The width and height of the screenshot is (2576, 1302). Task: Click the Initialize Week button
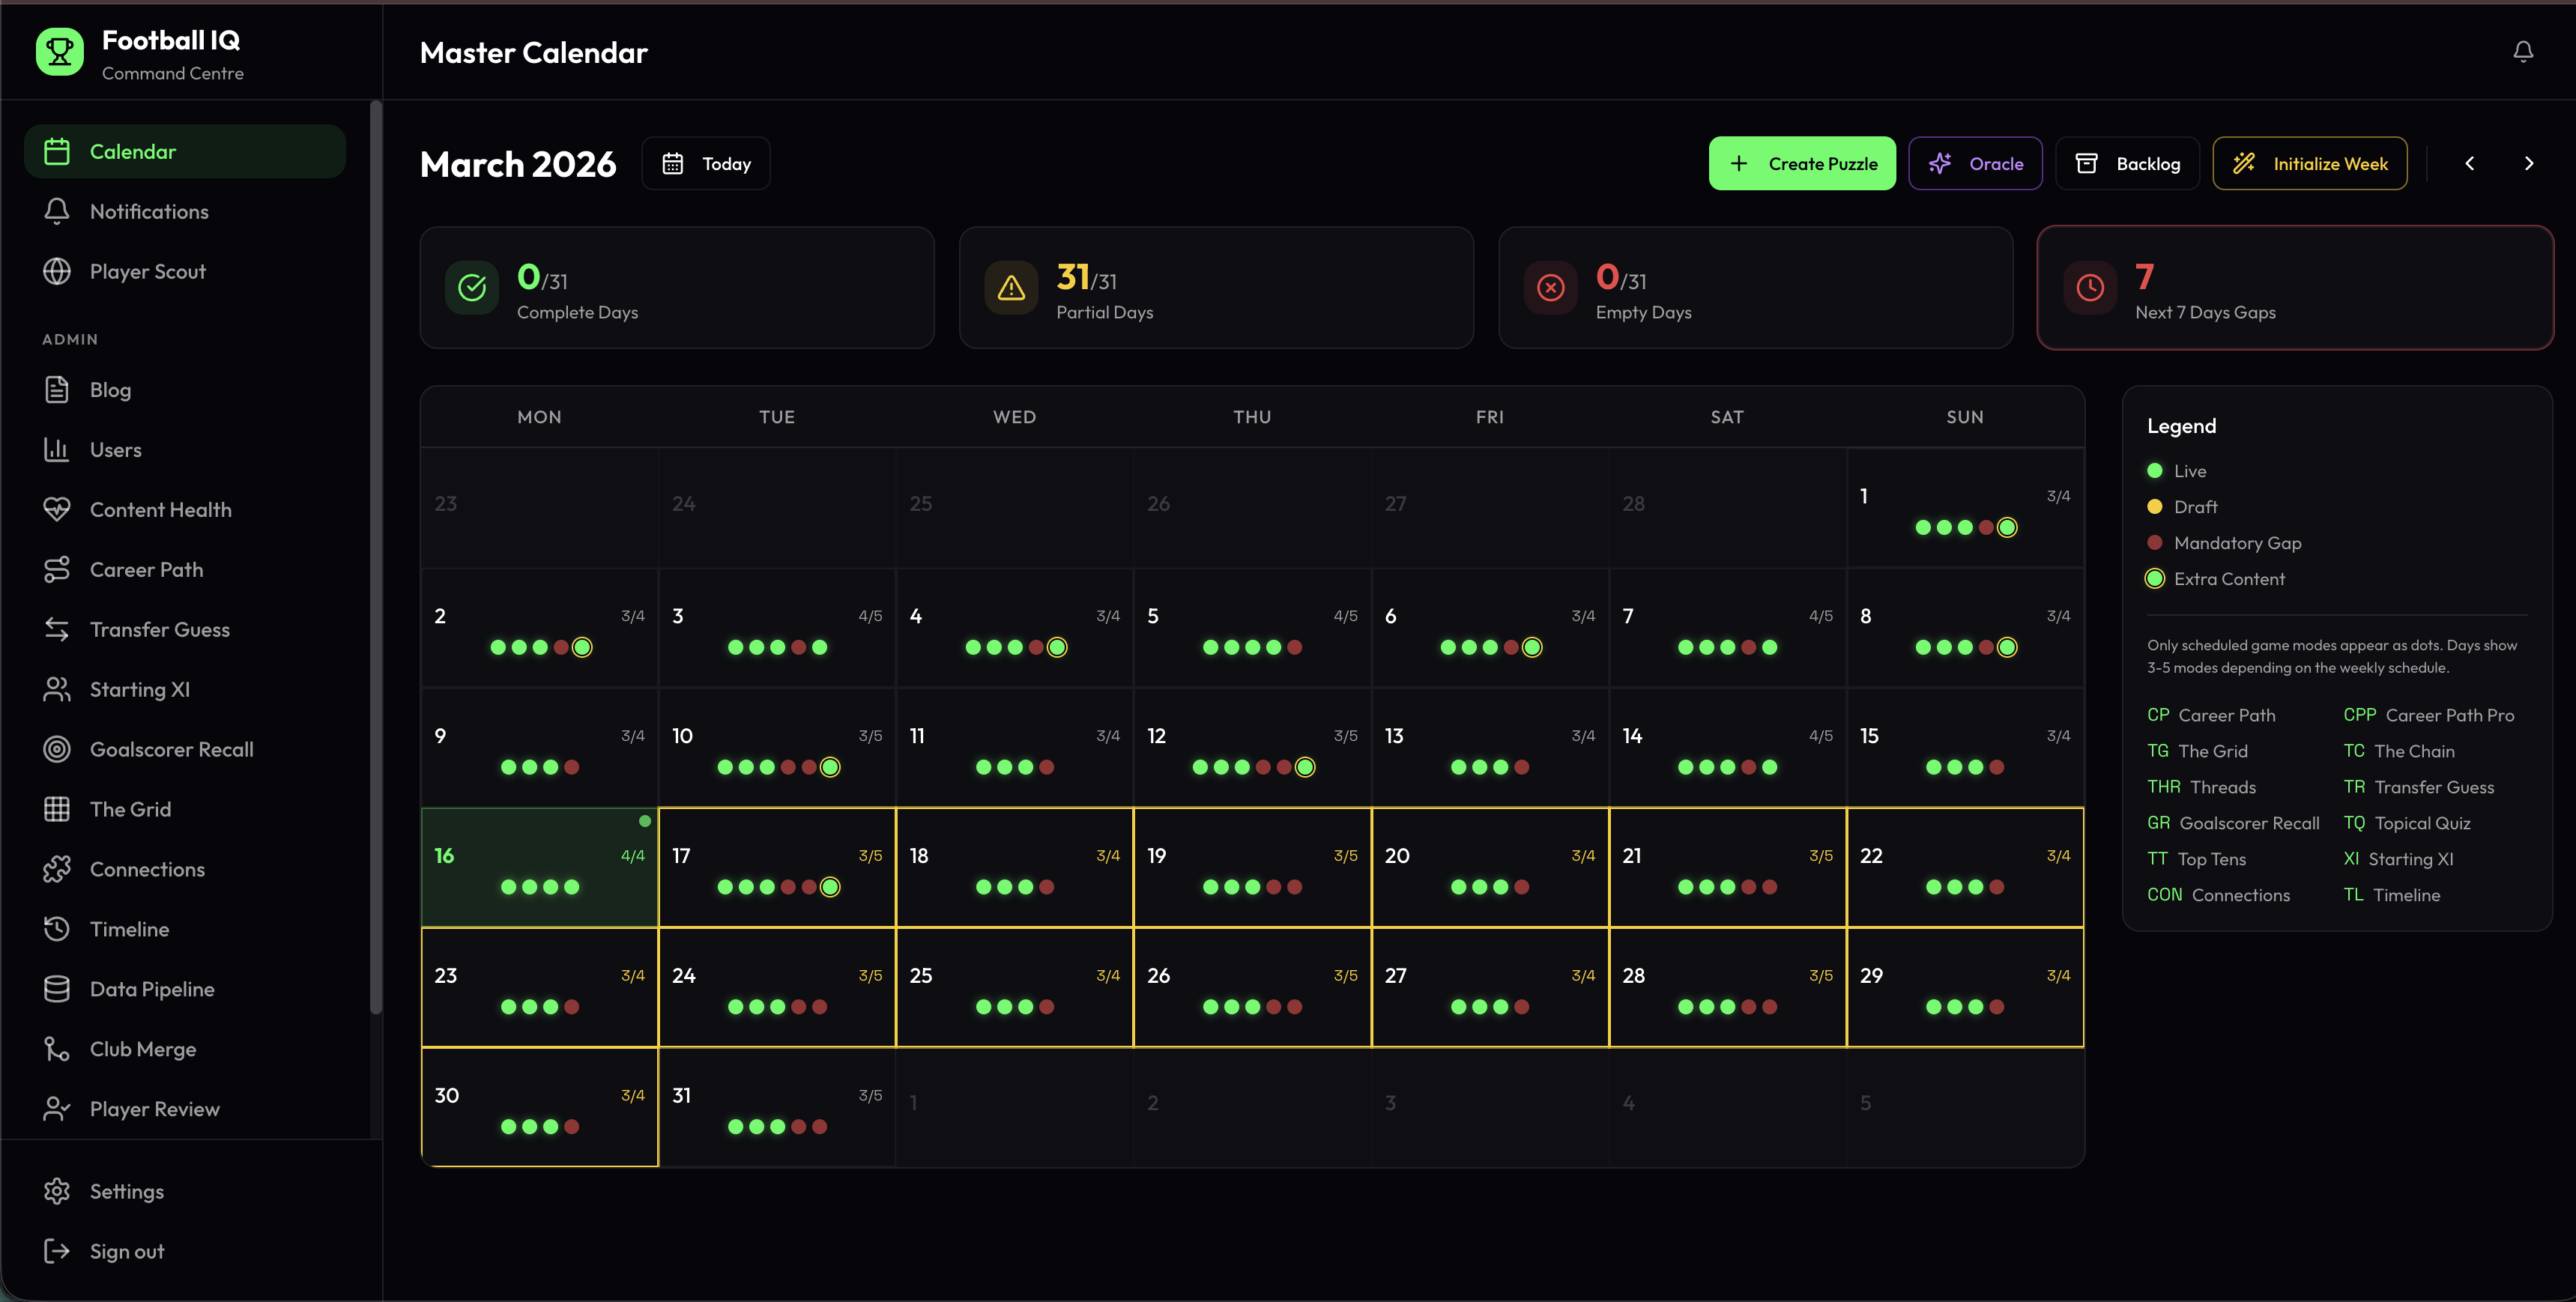(x=2309, y=163)
